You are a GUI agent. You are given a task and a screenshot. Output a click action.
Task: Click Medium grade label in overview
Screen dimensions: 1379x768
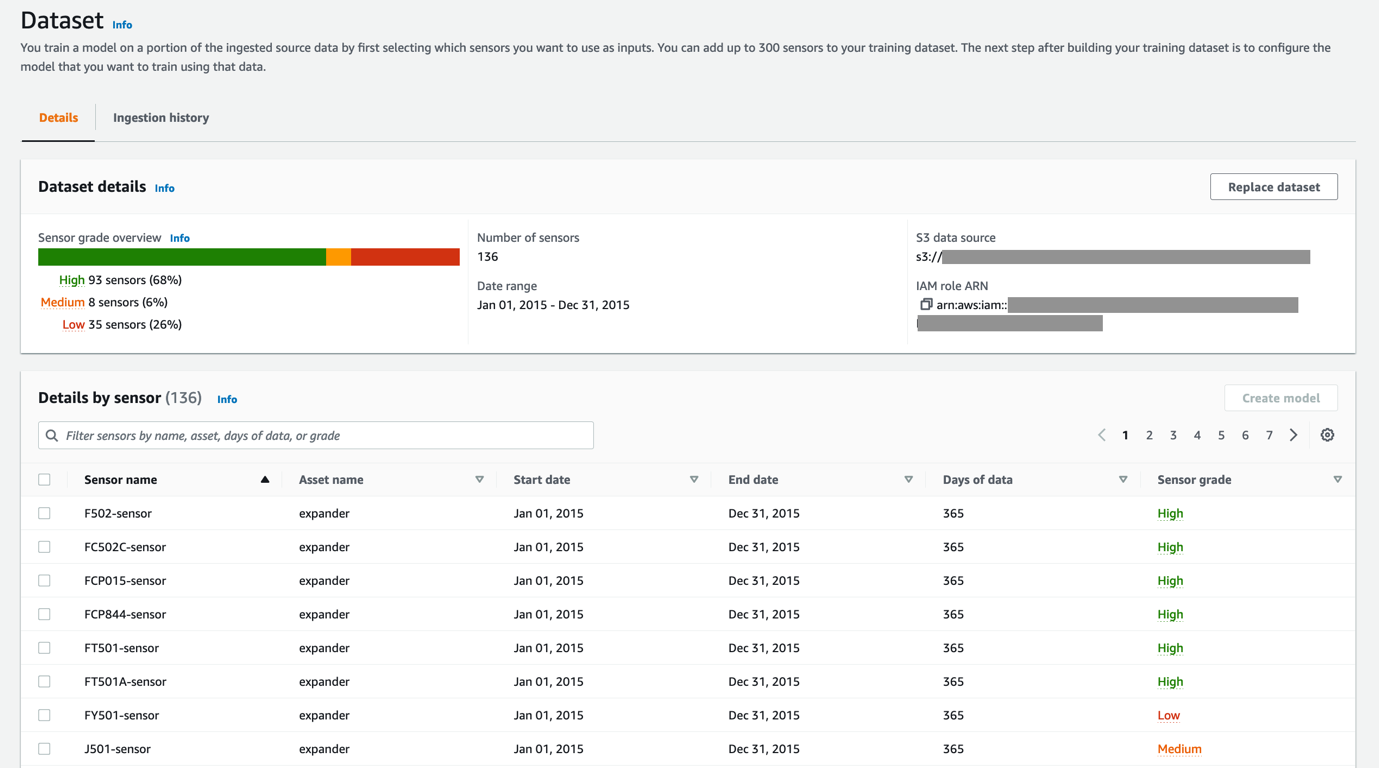tap(62, 302)
